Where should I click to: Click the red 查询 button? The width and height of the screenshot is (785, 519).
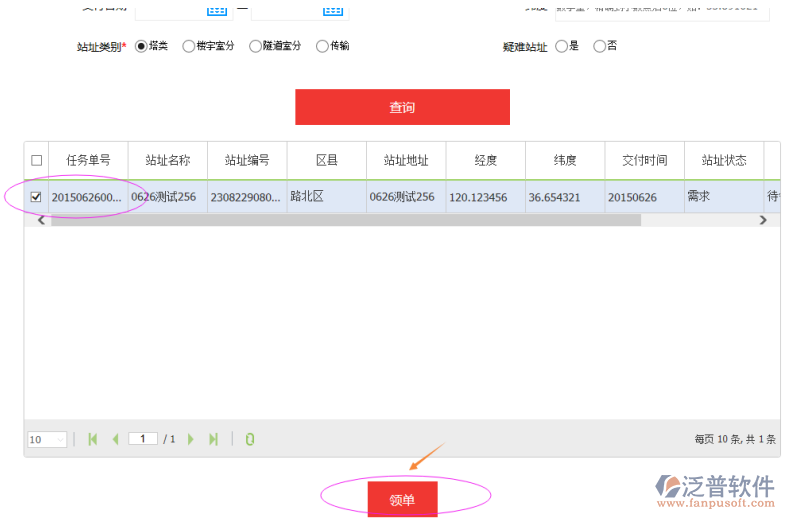pos(402,107)
